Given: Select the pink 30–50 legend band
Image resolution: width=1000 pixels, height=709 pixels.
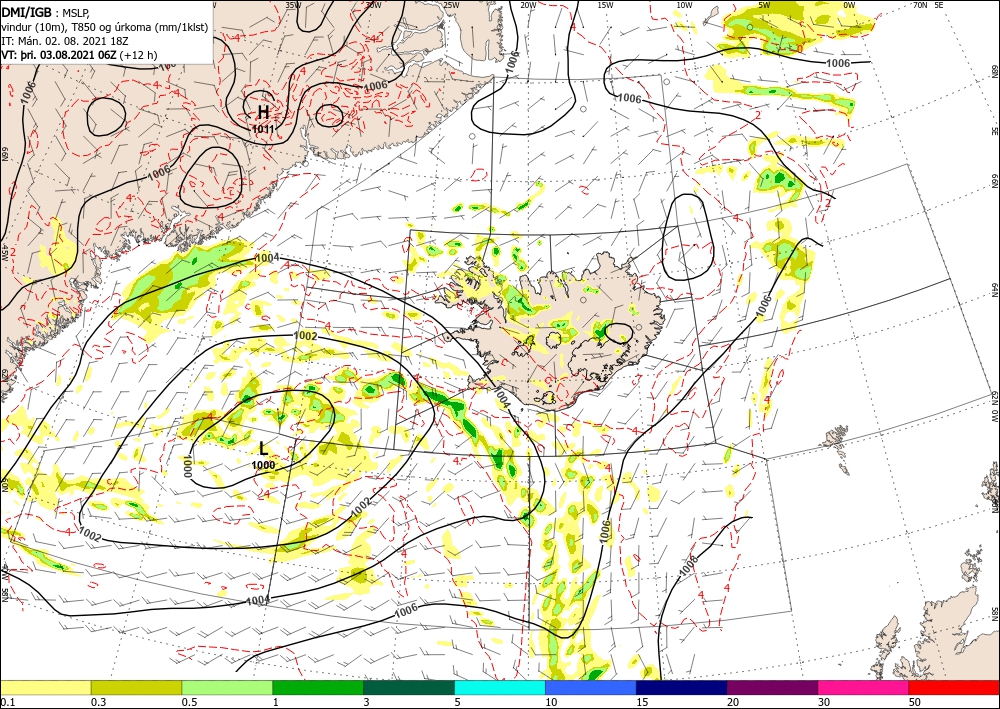Looking at the screenshot, I should [x=864, y=687].
